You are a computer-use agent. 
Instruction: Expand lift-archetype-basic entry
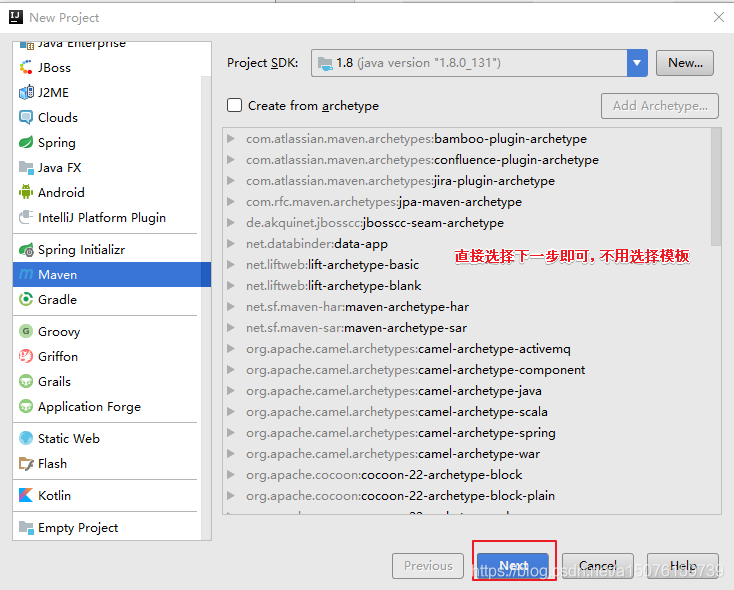pyautogui.click(x=230, y=265)
